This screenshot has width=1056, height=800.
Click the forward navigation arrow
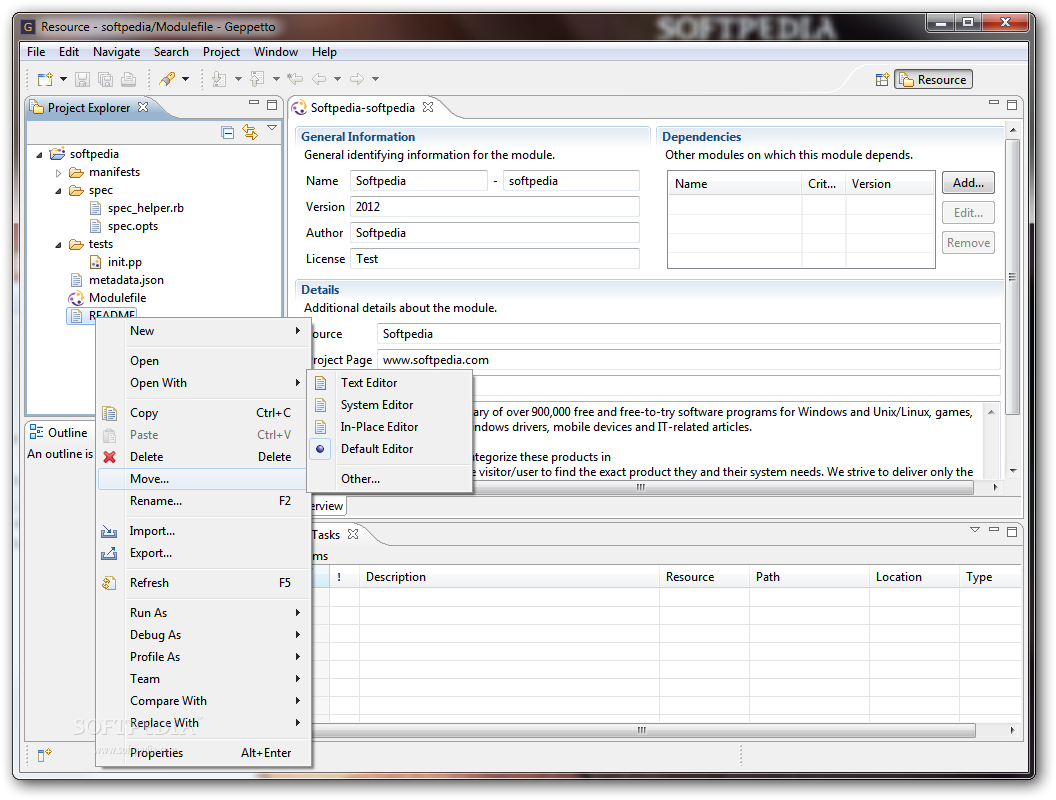(x=357, y=79)
